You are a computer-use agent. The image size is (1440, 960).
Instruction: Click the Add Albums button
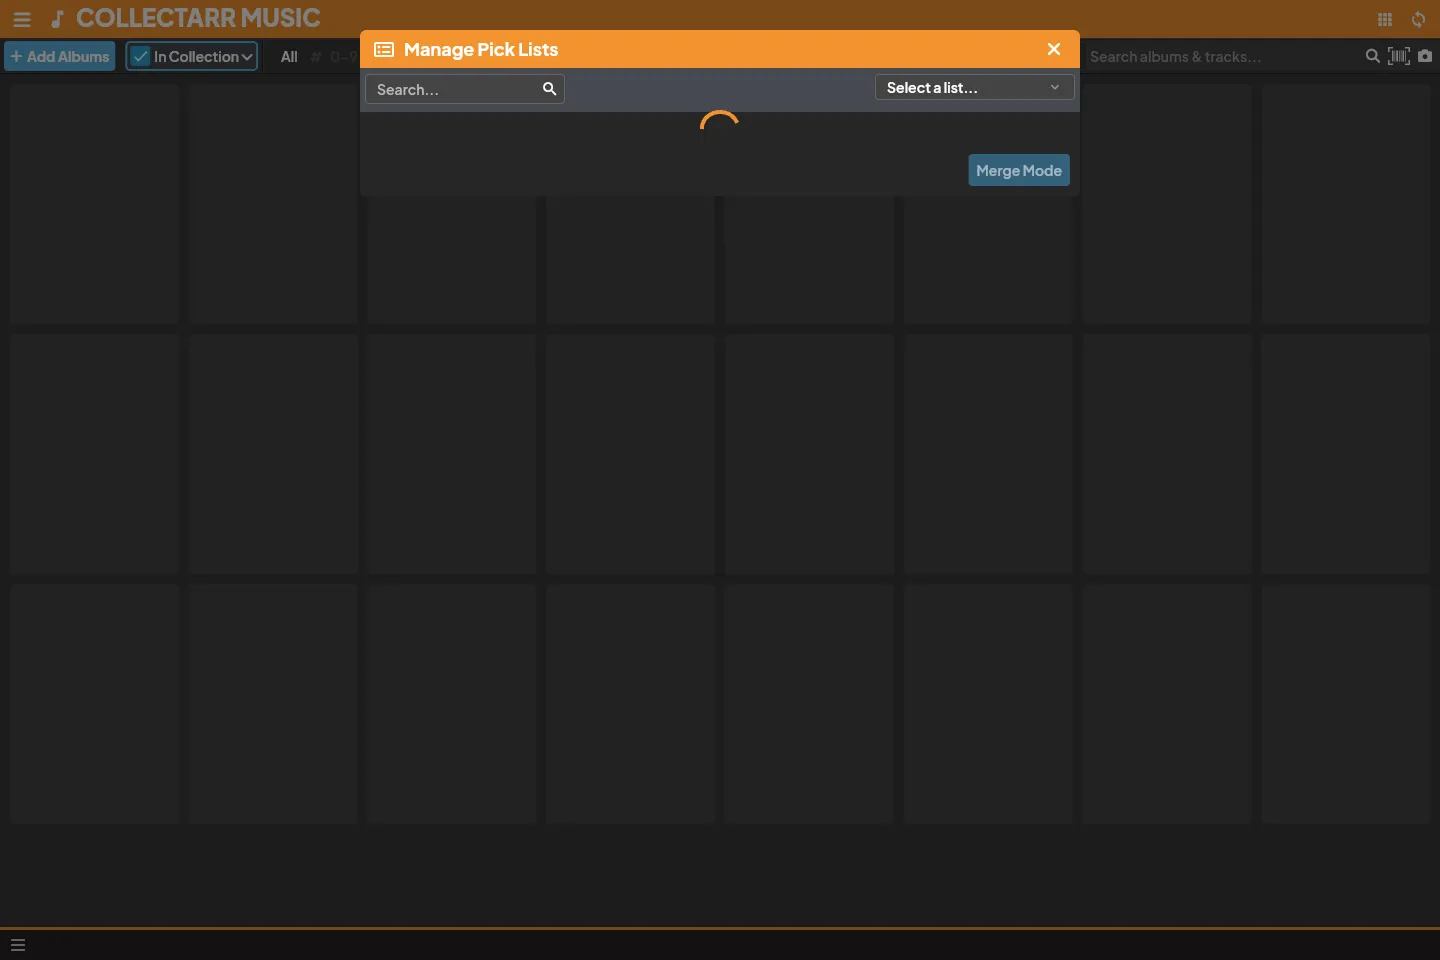pyautogui.click(x=60, y=56)
